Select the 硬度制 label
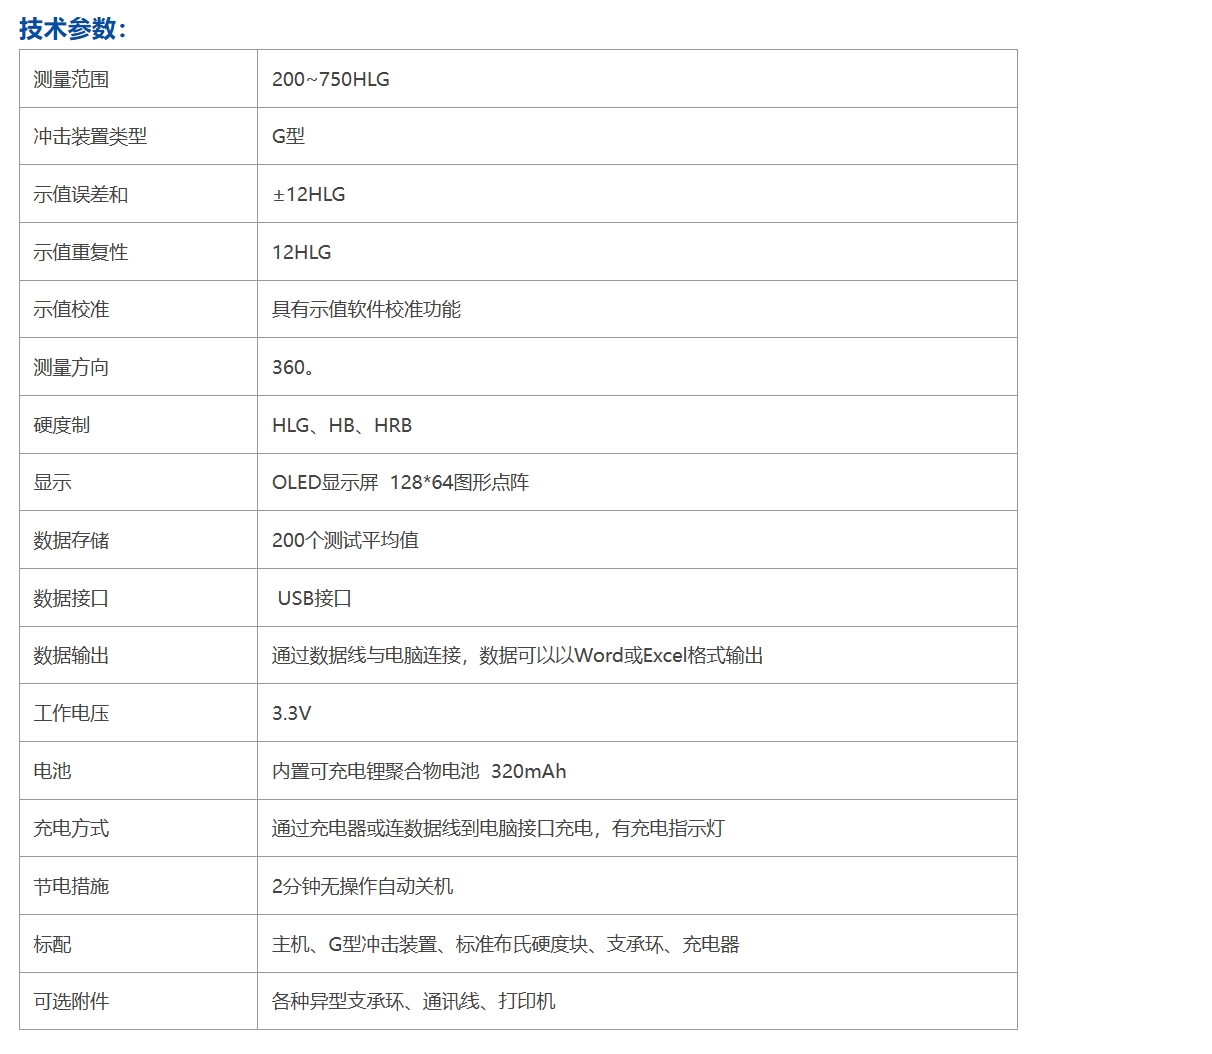This screenshot has width=1212, height=1054. click(x=62, y=425)
